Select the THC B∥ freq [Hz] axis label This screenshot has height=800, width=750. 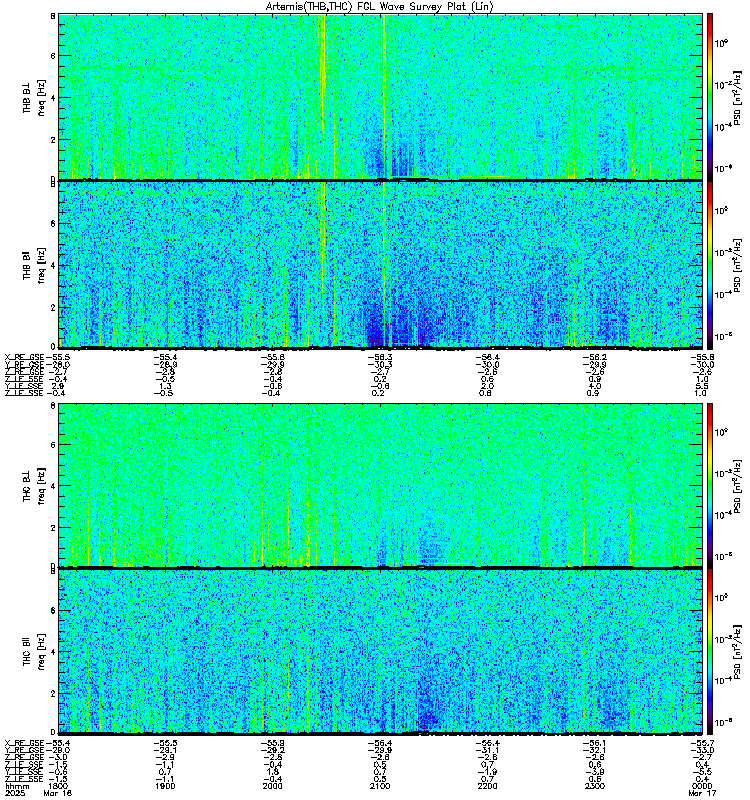pos(34,652)
